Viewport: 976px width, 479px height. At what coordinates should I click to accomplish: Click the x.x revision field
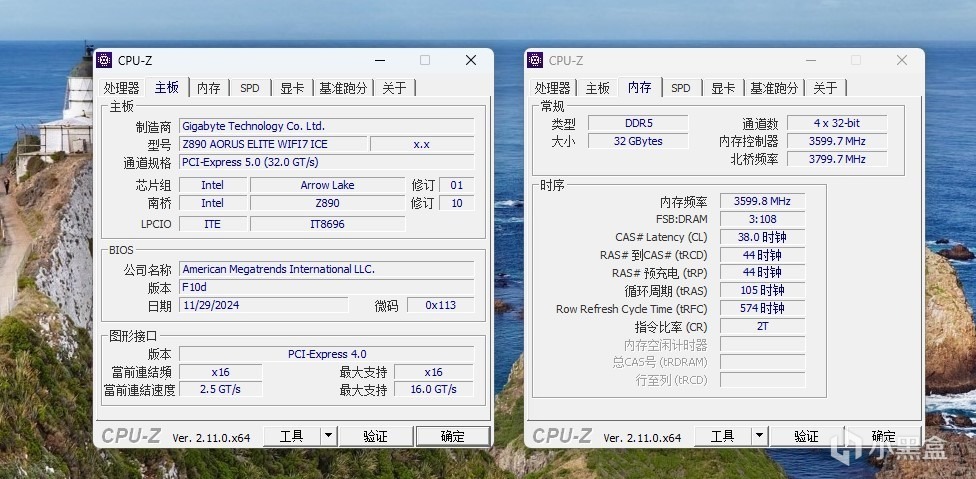coord(422,144)
